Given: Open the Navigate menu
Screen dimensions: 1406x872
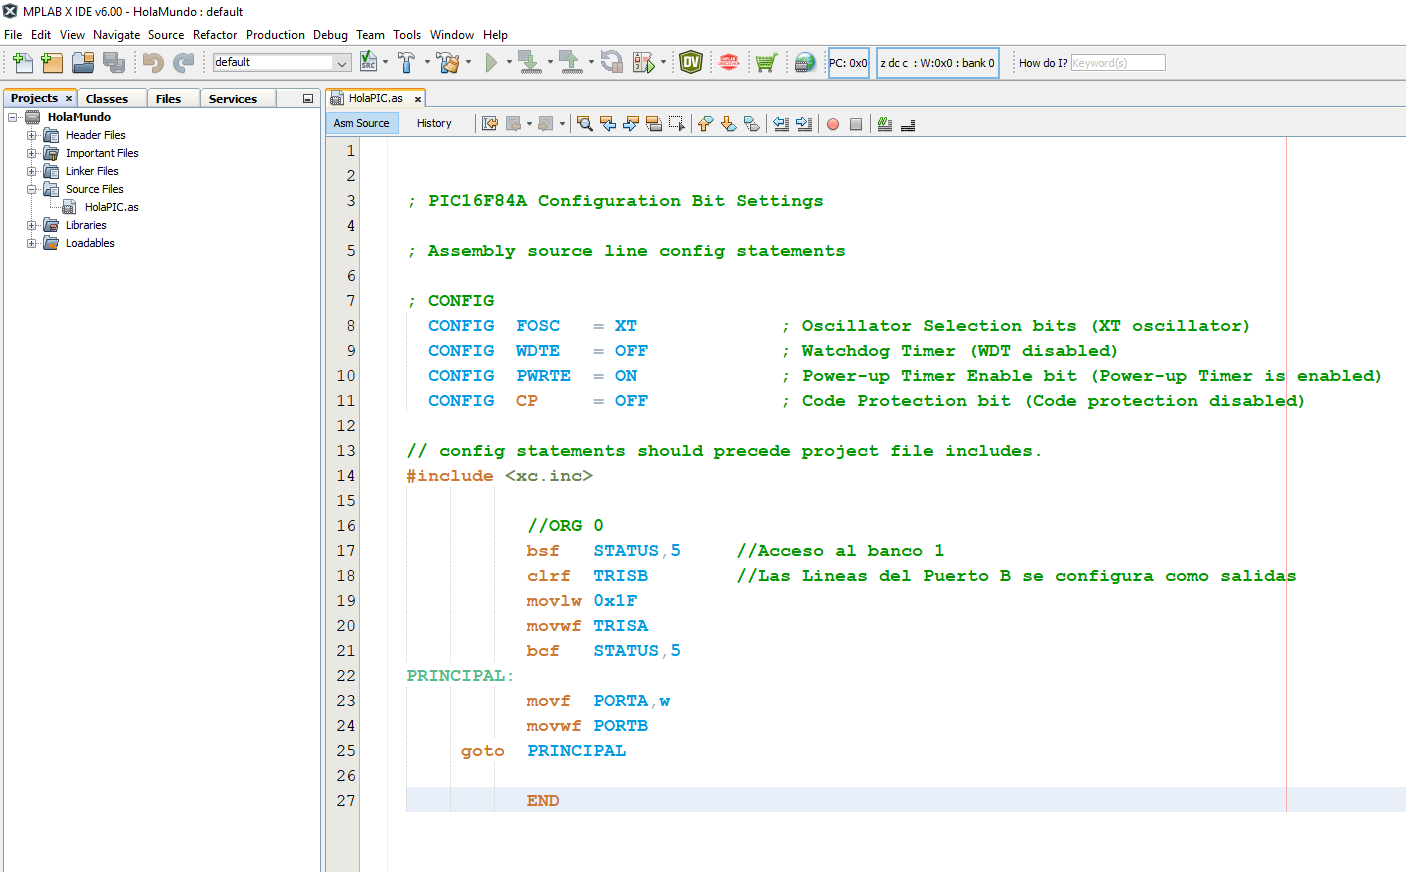Looking at the screenshot, I should point(116,34).
